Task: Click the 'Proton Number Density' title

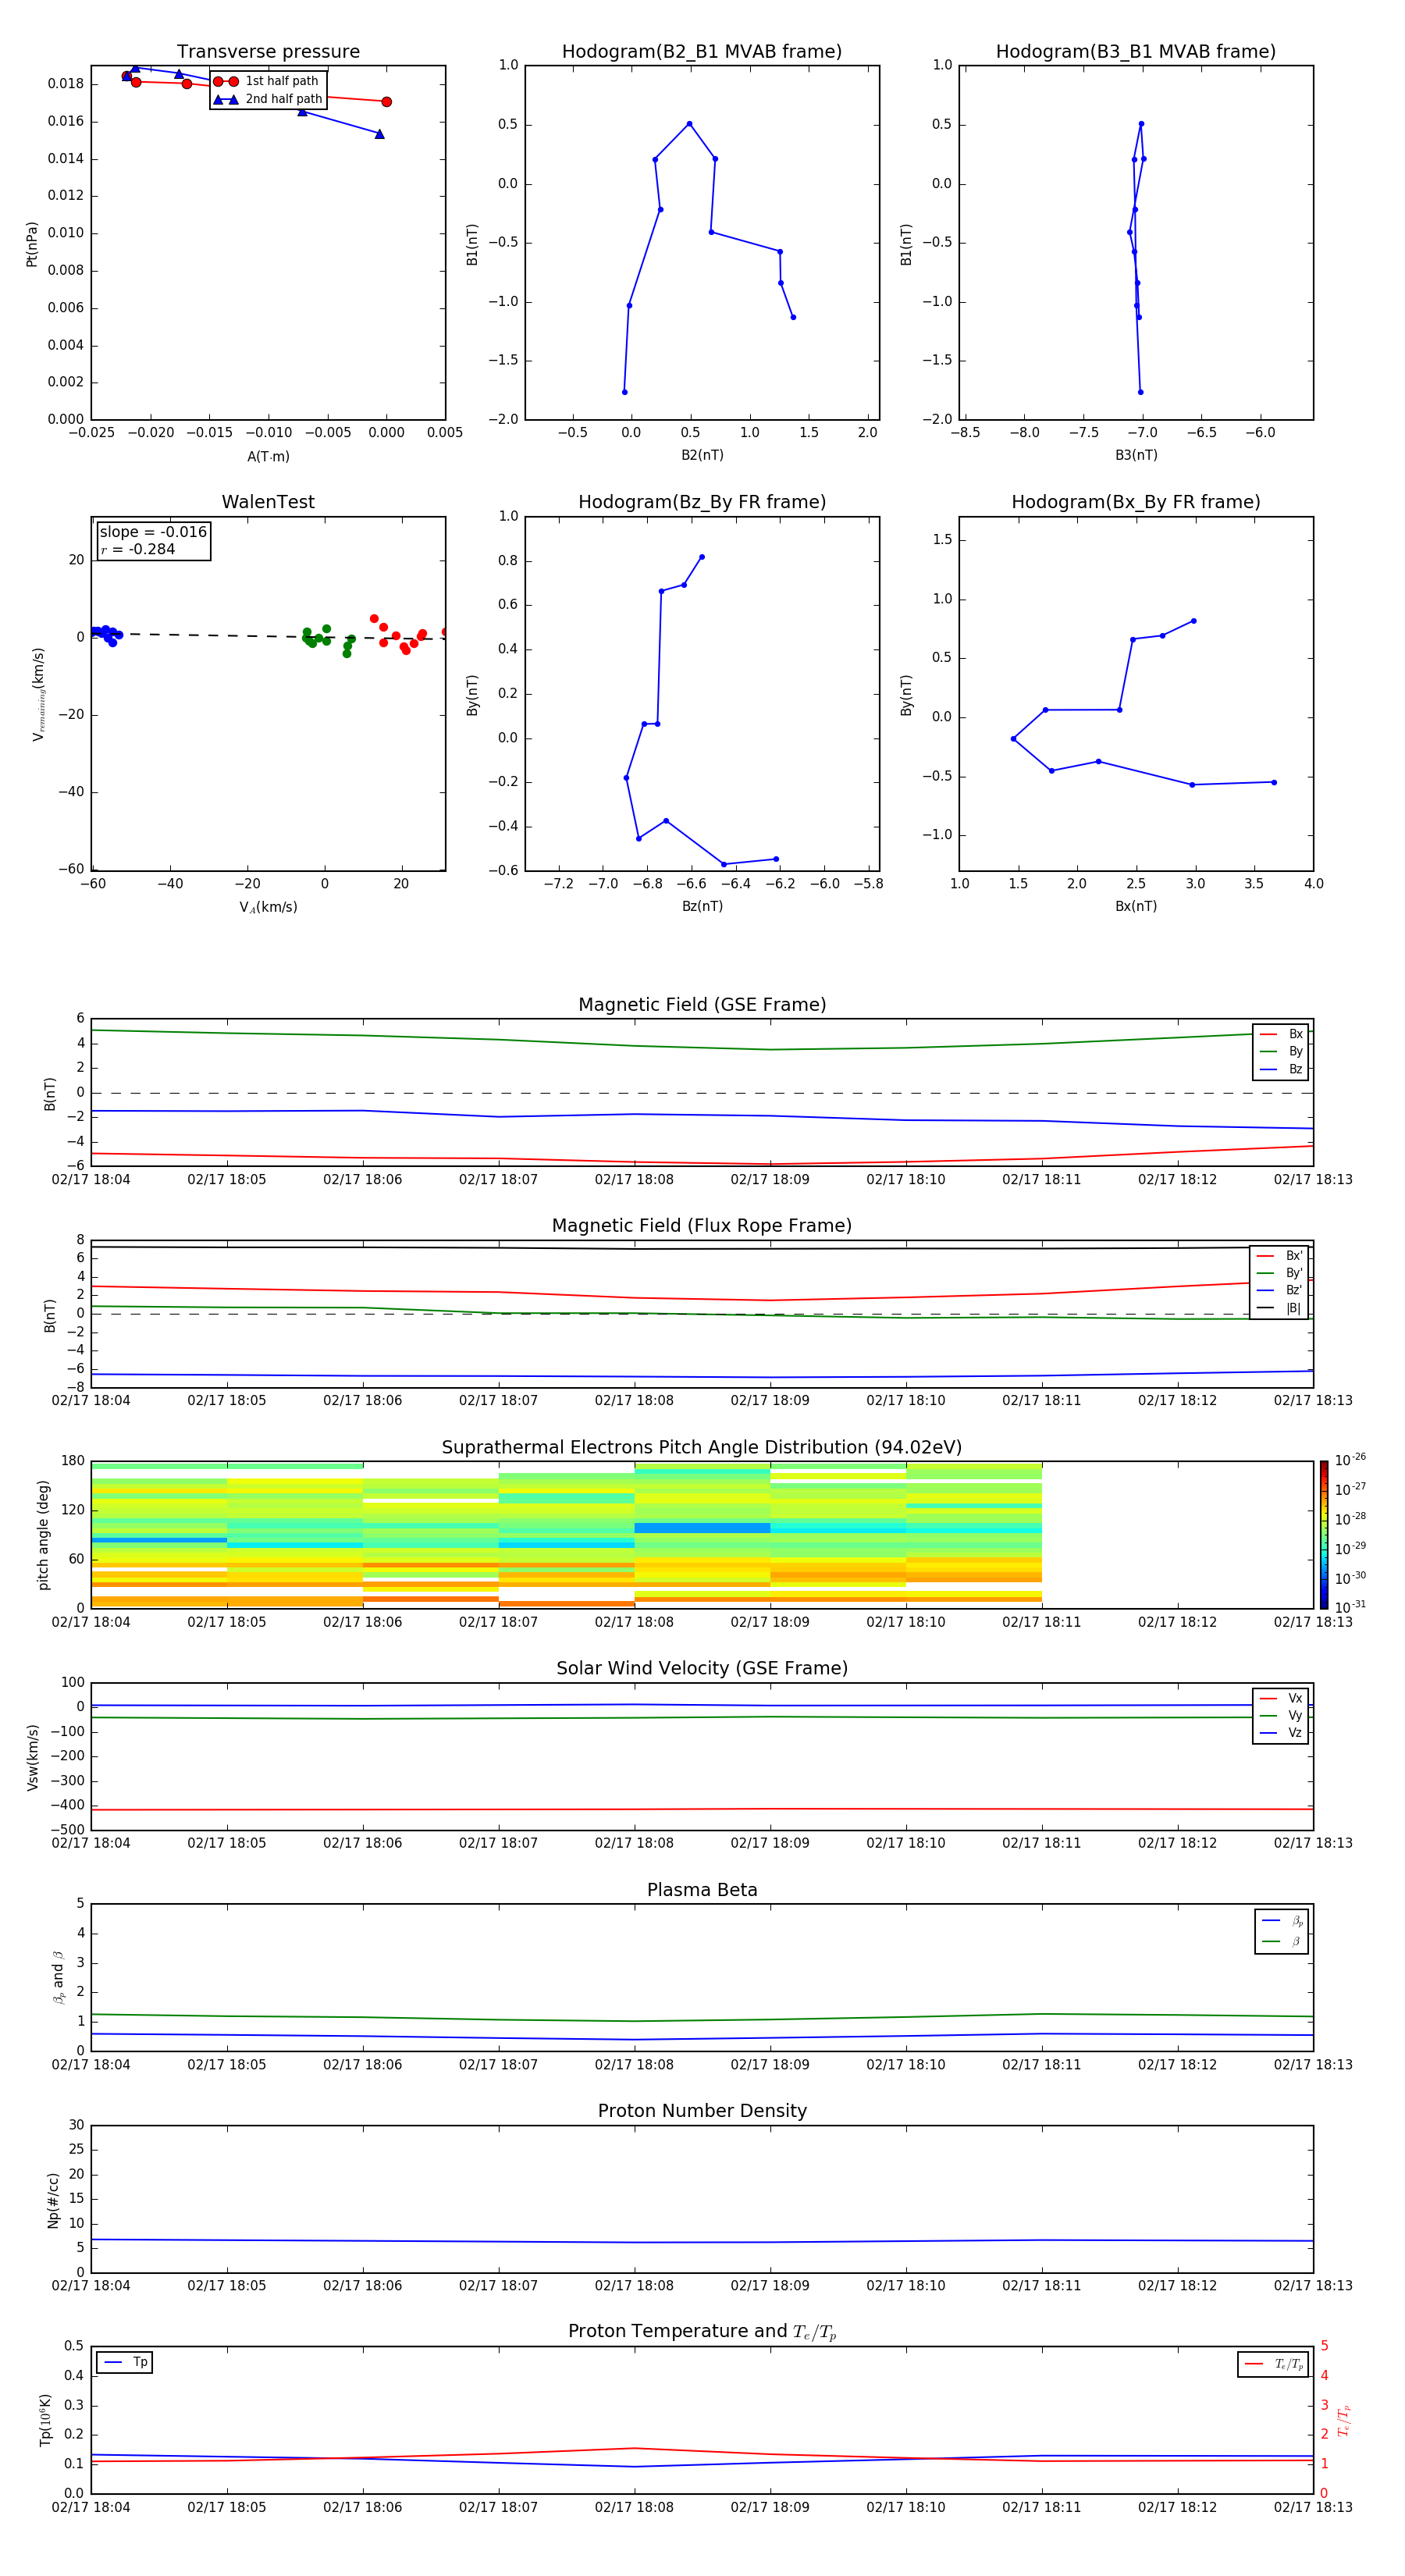Action: click(701, 2111)
